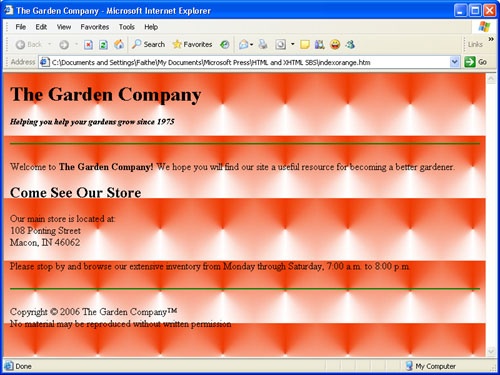Click the My Computer zone icon
This screenshot has width=500, height=375.
(409, 366)
